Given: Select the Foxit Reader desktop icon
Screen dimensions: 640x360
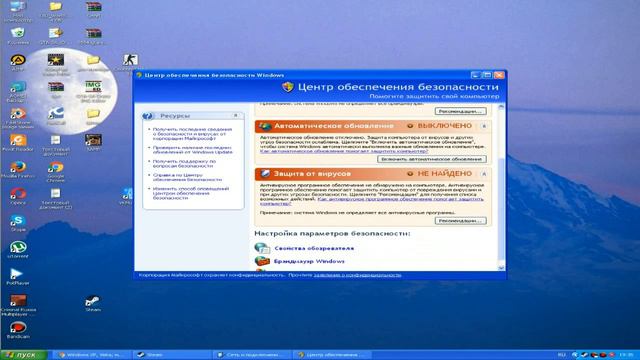Looking at the screenshot, I should point(18,140).
